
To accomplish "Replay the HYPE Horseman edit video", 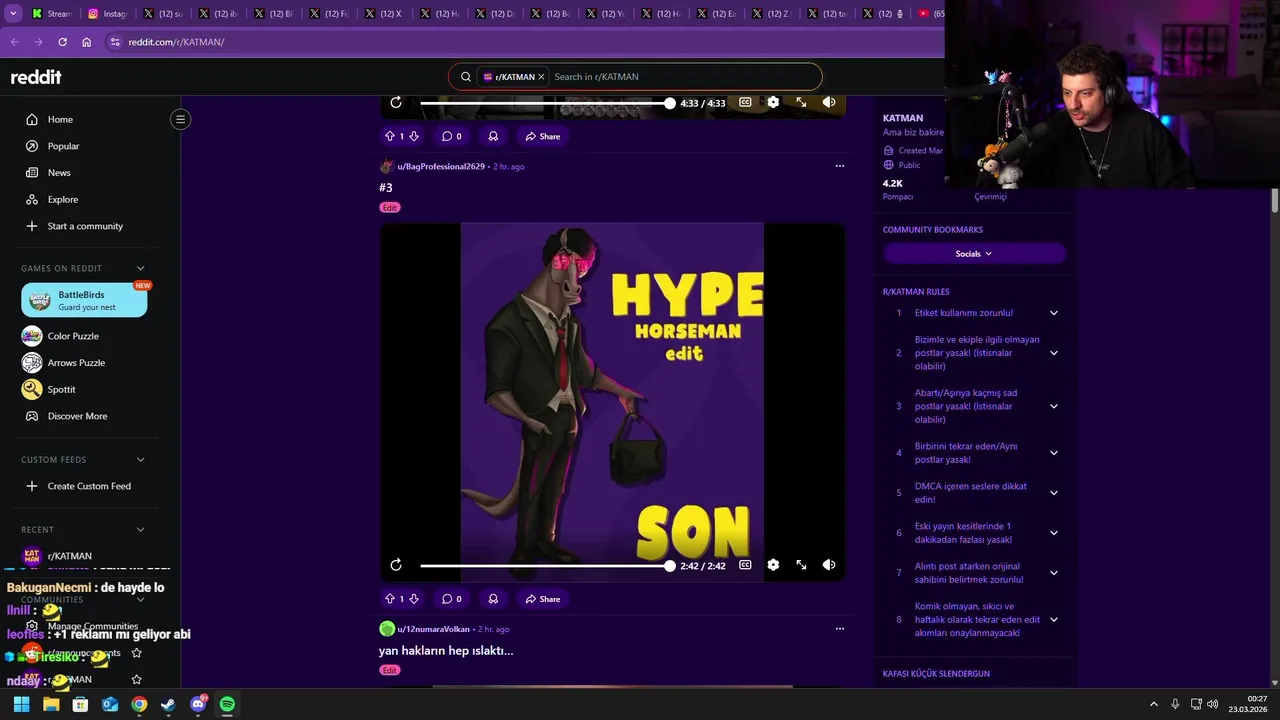I will pos(396,565).
